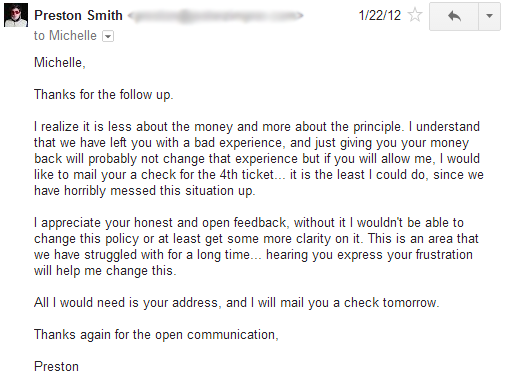Click the phrase "4th ticket" in the message

(246, 175)
